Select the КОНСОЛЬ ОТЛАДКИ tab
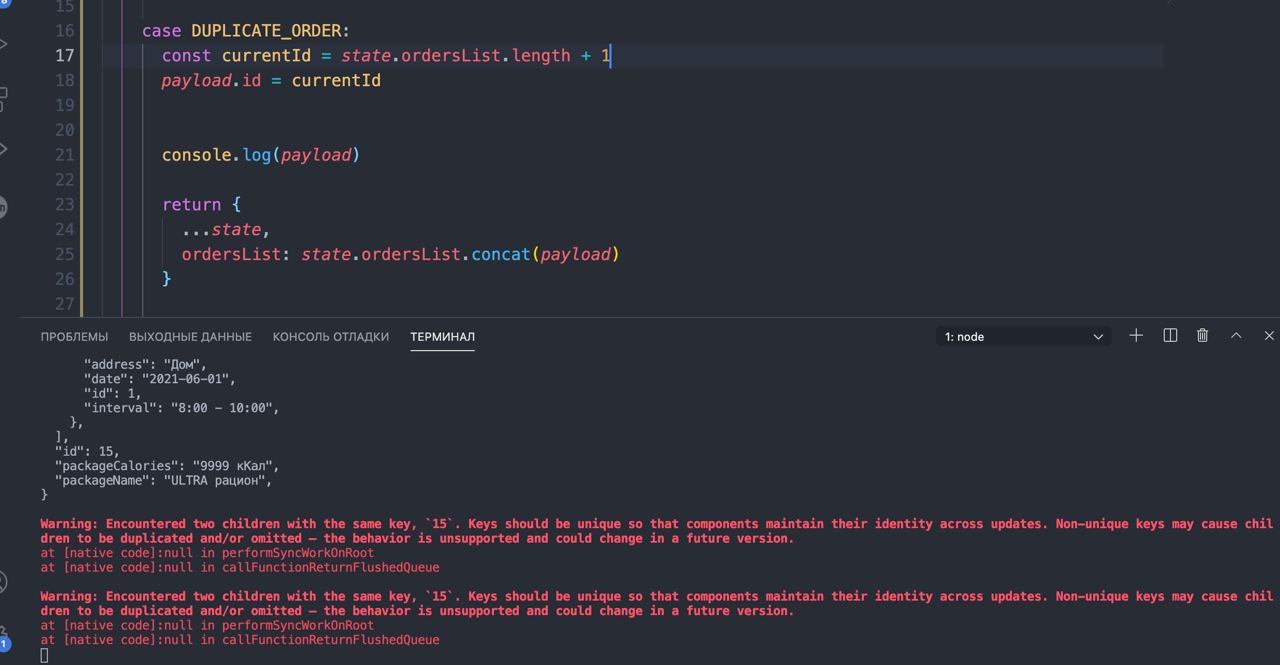 coord(331,337)
